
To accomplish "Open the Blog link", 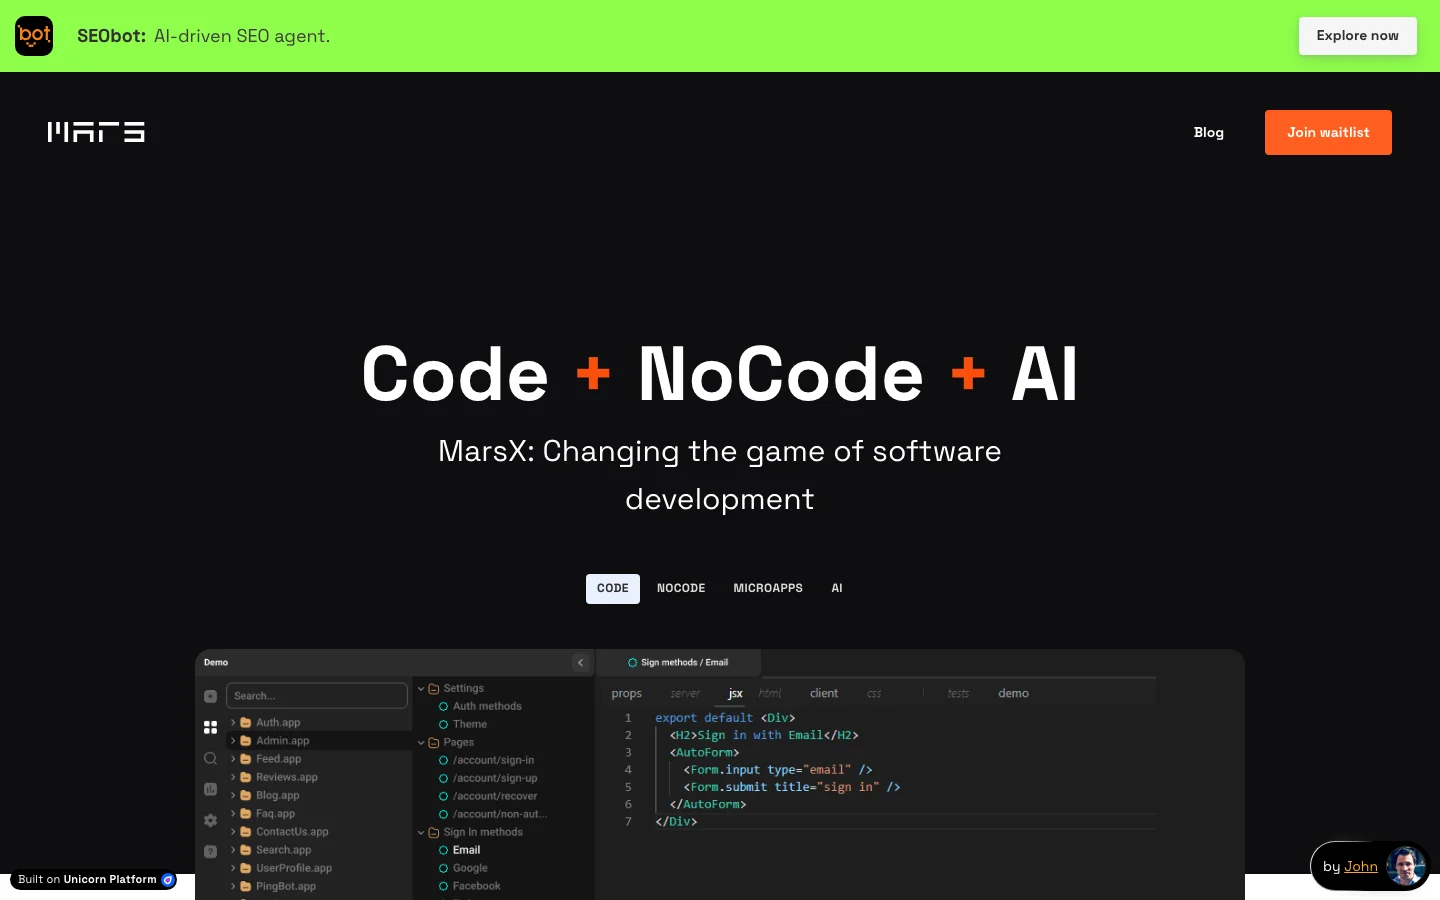I will [1208, 132].
